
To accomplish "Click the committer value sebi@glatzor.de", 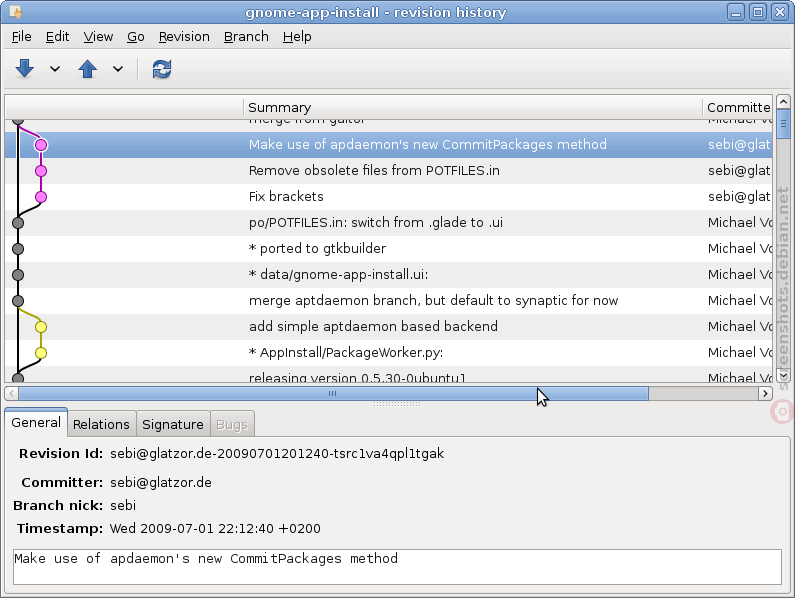I will click(x=161, y=482).
